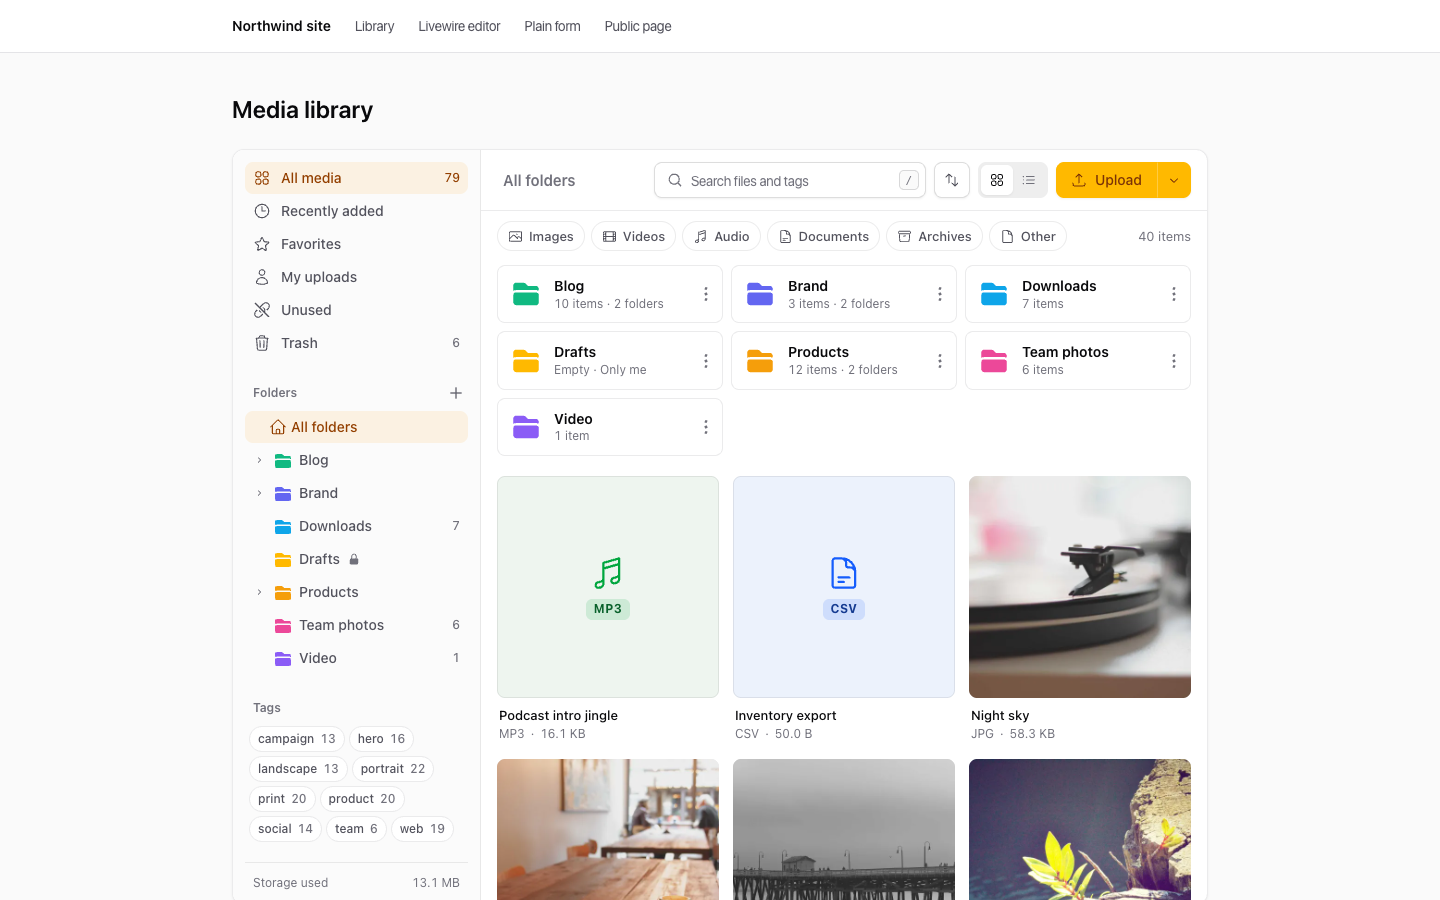
Task: Filter by Videos type
Action: 634,236
